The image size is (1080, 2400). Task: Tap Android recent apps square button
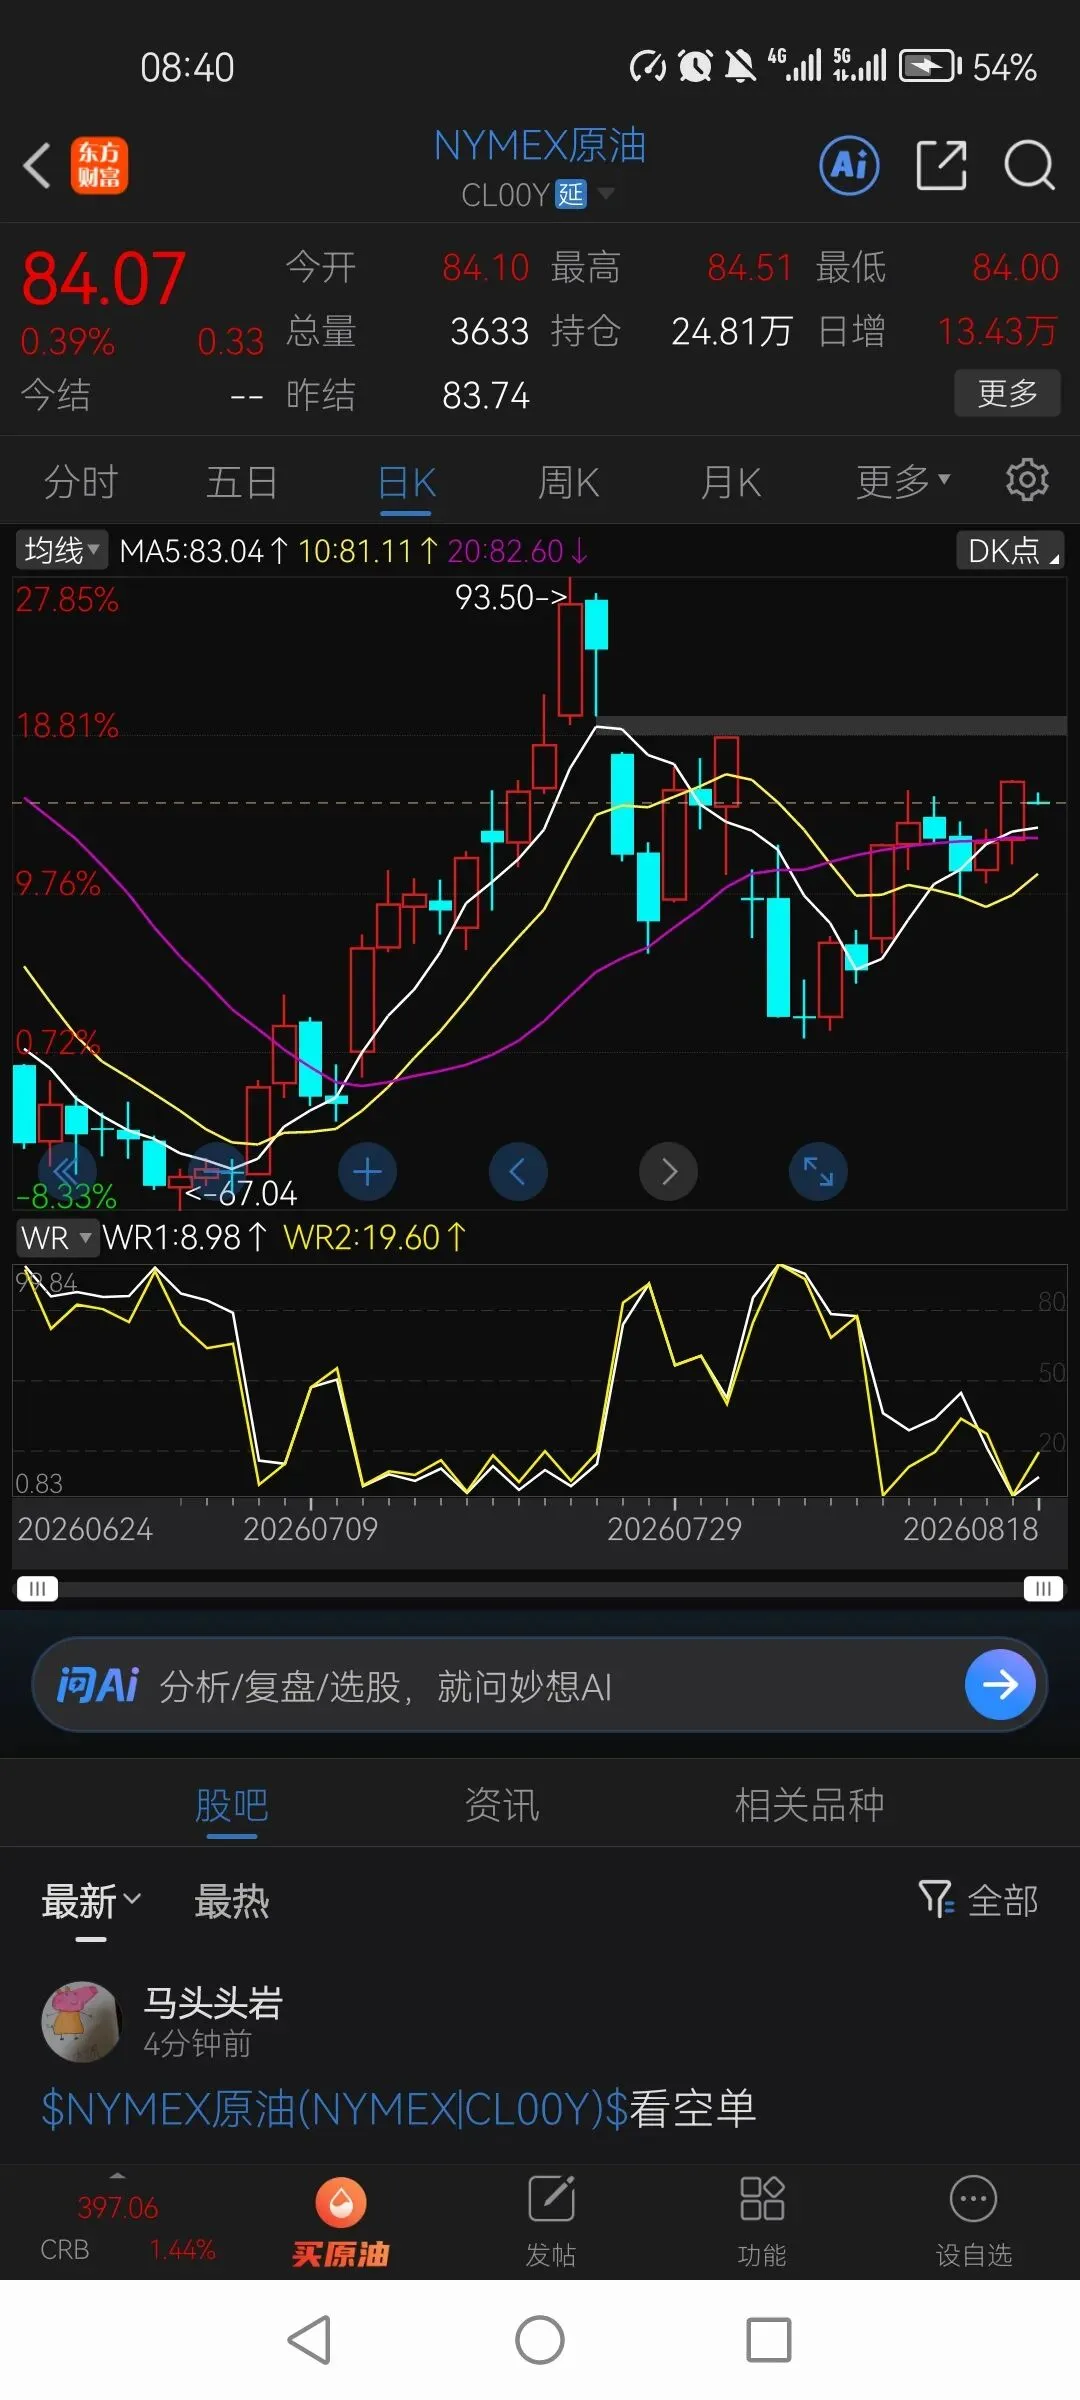click(x=769, y=2340)
